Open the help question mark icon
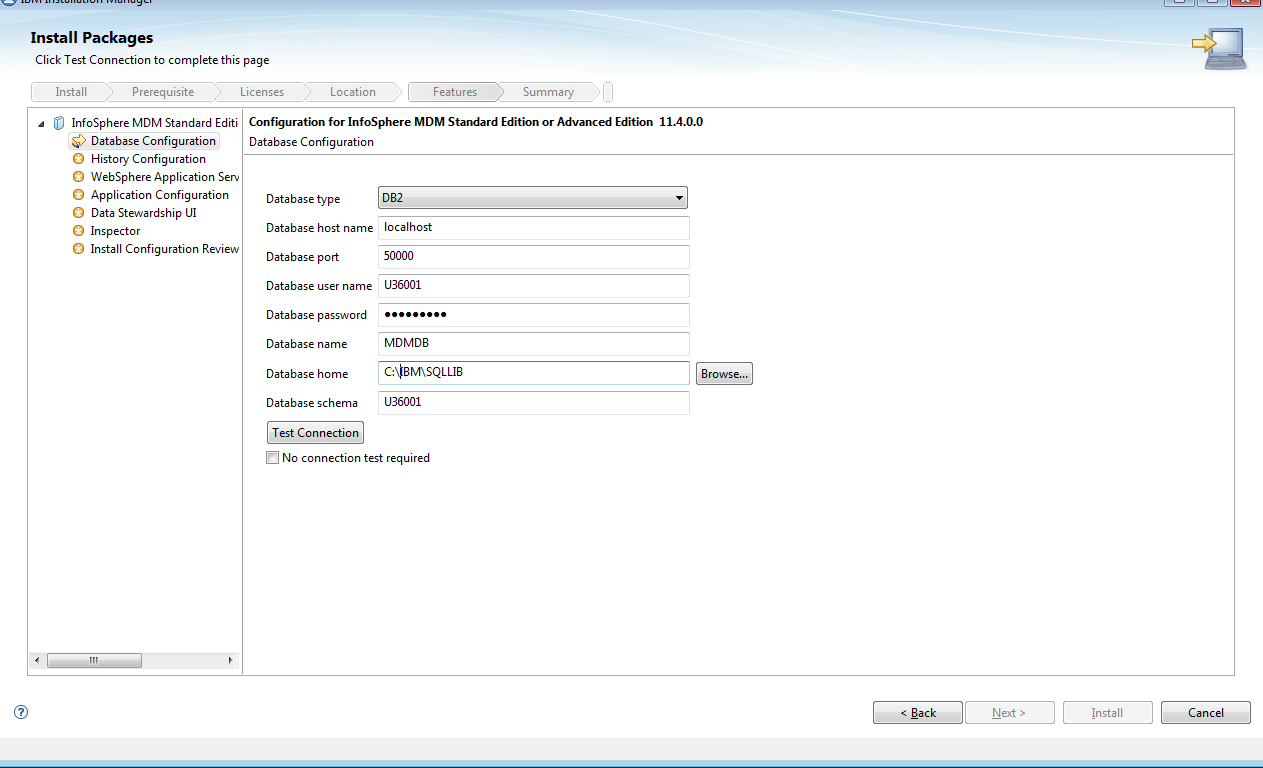 click(x=21, y=712)
